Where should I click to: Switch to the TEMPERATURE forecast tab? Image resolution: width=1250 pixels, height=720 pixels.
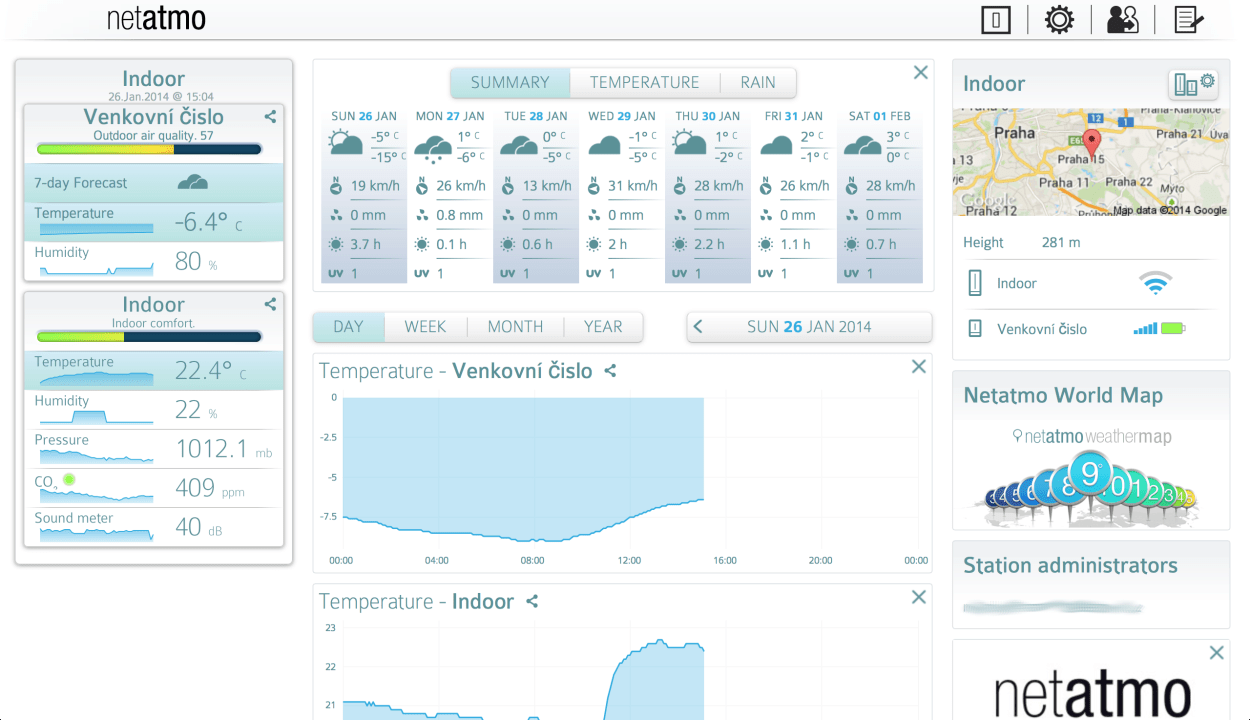pyautogui.click(x=644, y=83)
